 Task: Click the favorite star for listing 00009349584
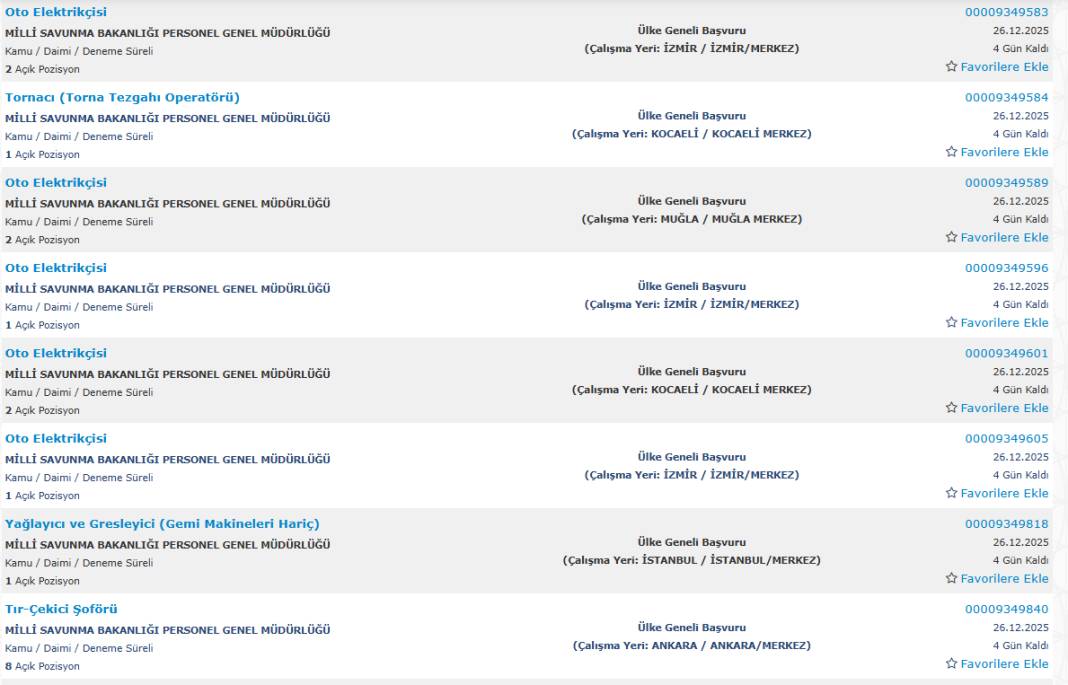click(952, 152)
